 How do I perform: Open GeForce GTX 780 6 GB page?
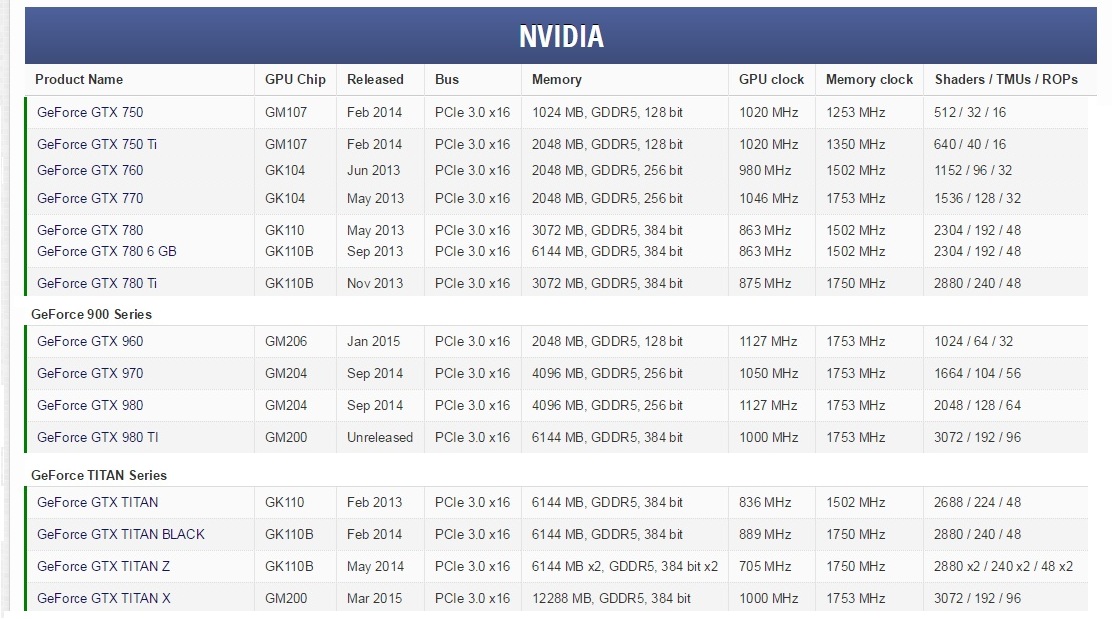106,251
